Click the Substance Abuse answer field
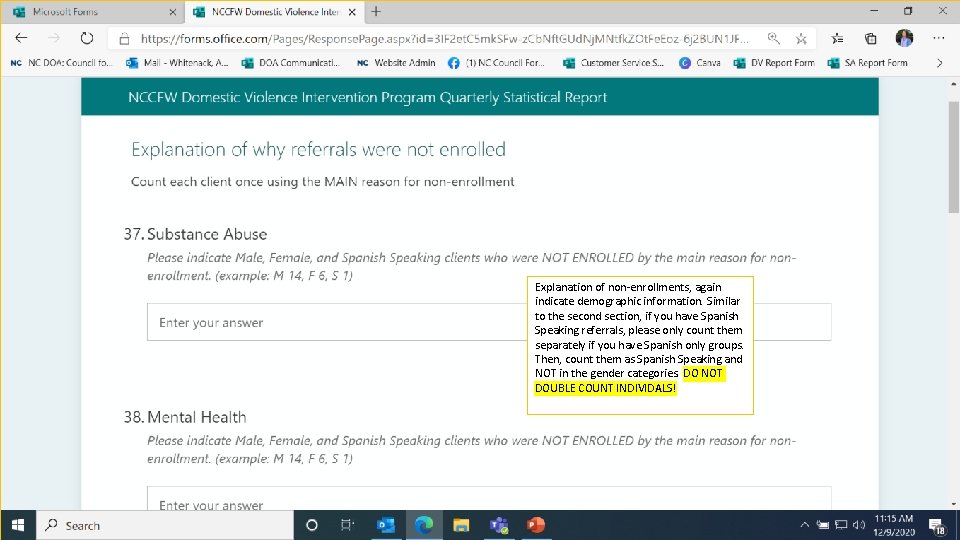 click(x=489, y=322)
